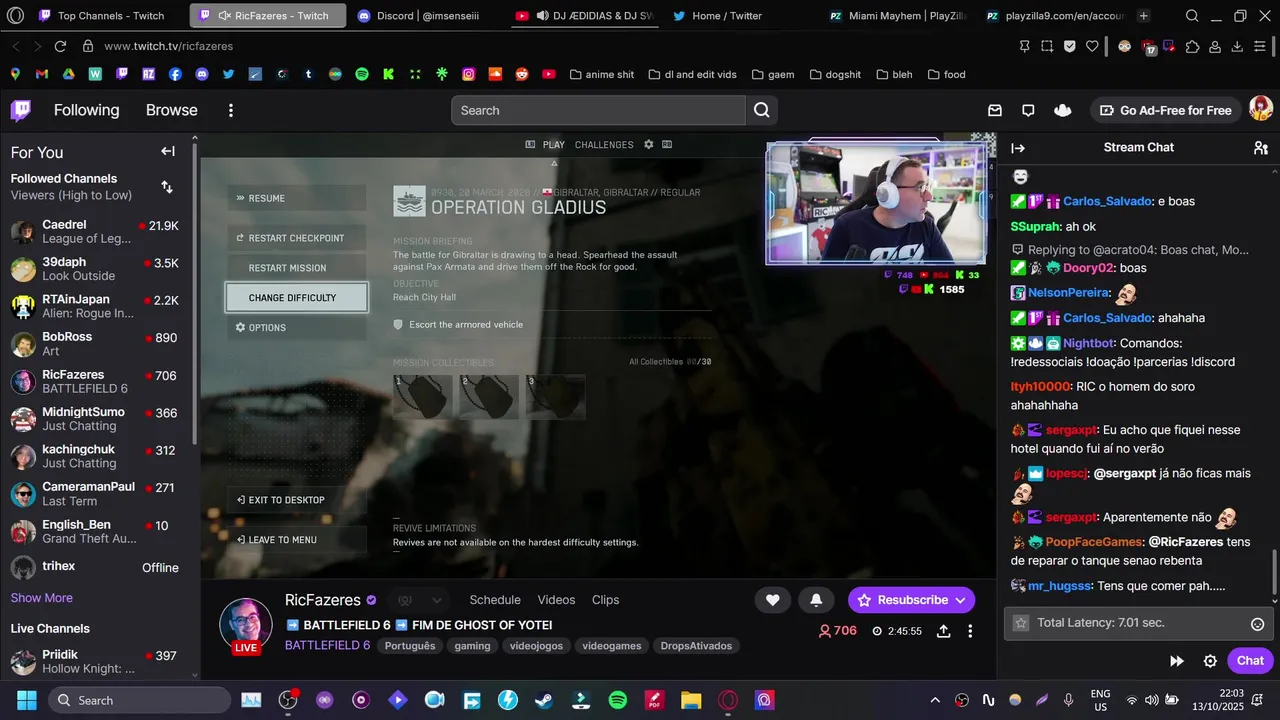The height and width of the screenshot is (720, 1280).
Task: Open the food bookmarks folder
Action: 946,74
